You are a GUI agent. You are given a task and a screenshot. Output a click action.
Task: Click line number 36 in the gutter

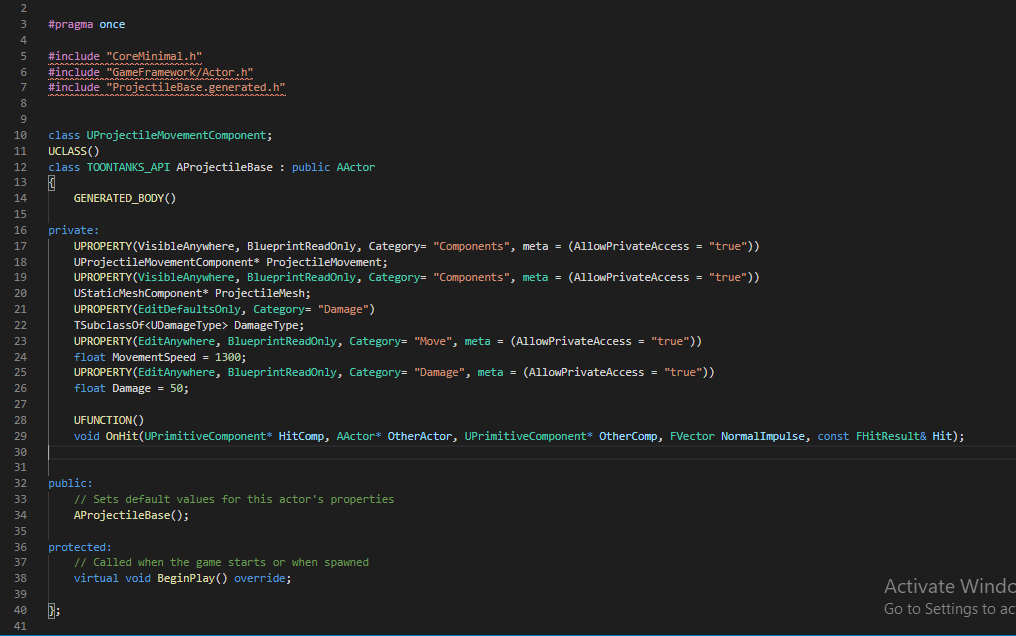[x=21, y=547]
